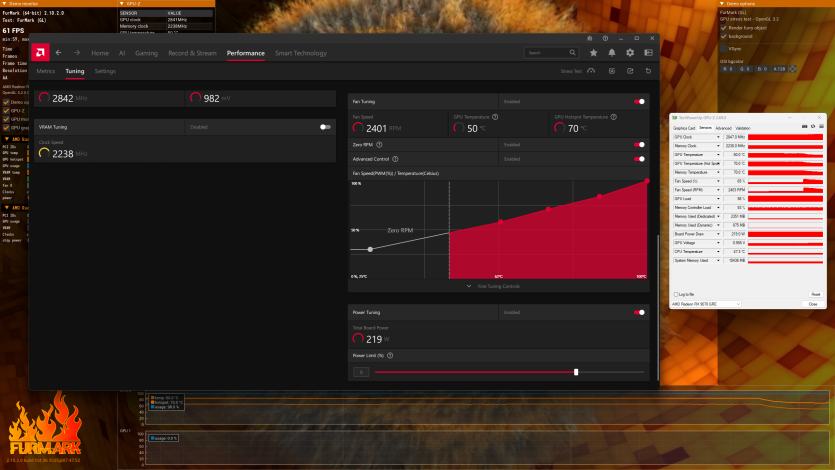Viewport: 835px width, 470px height.
Task: Click the AMD Software search field
Action: coord(551,53)
